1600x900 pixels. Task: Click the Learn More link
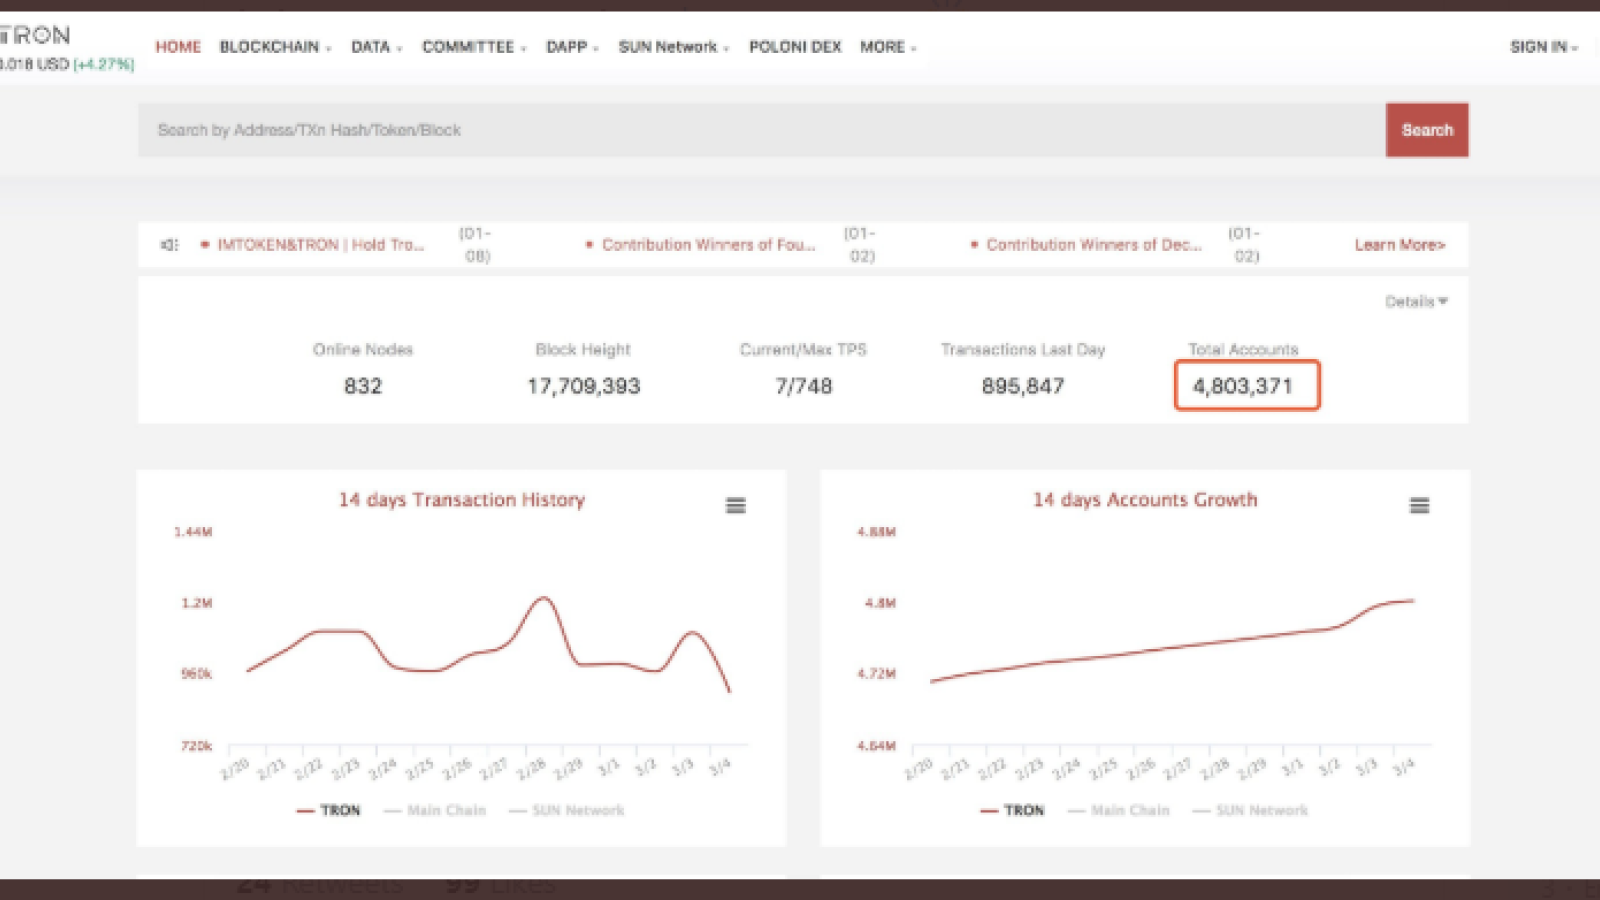pos(1400,245)
